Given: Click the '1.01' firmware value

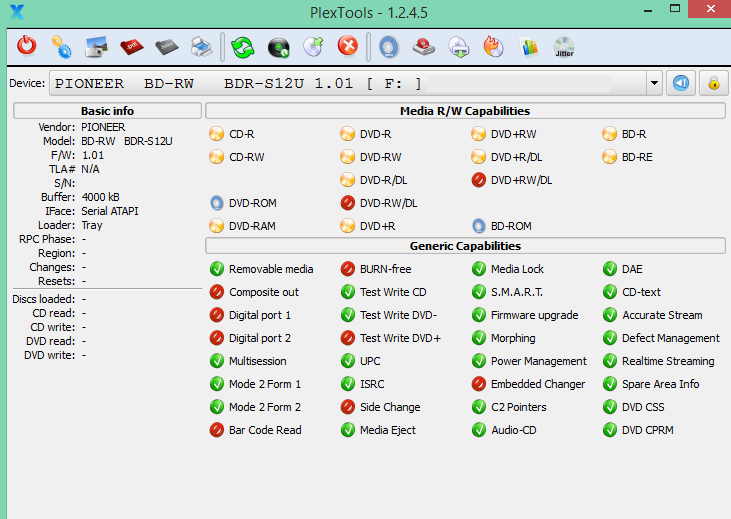Looking at the screenshot, I should click(93, 155).
